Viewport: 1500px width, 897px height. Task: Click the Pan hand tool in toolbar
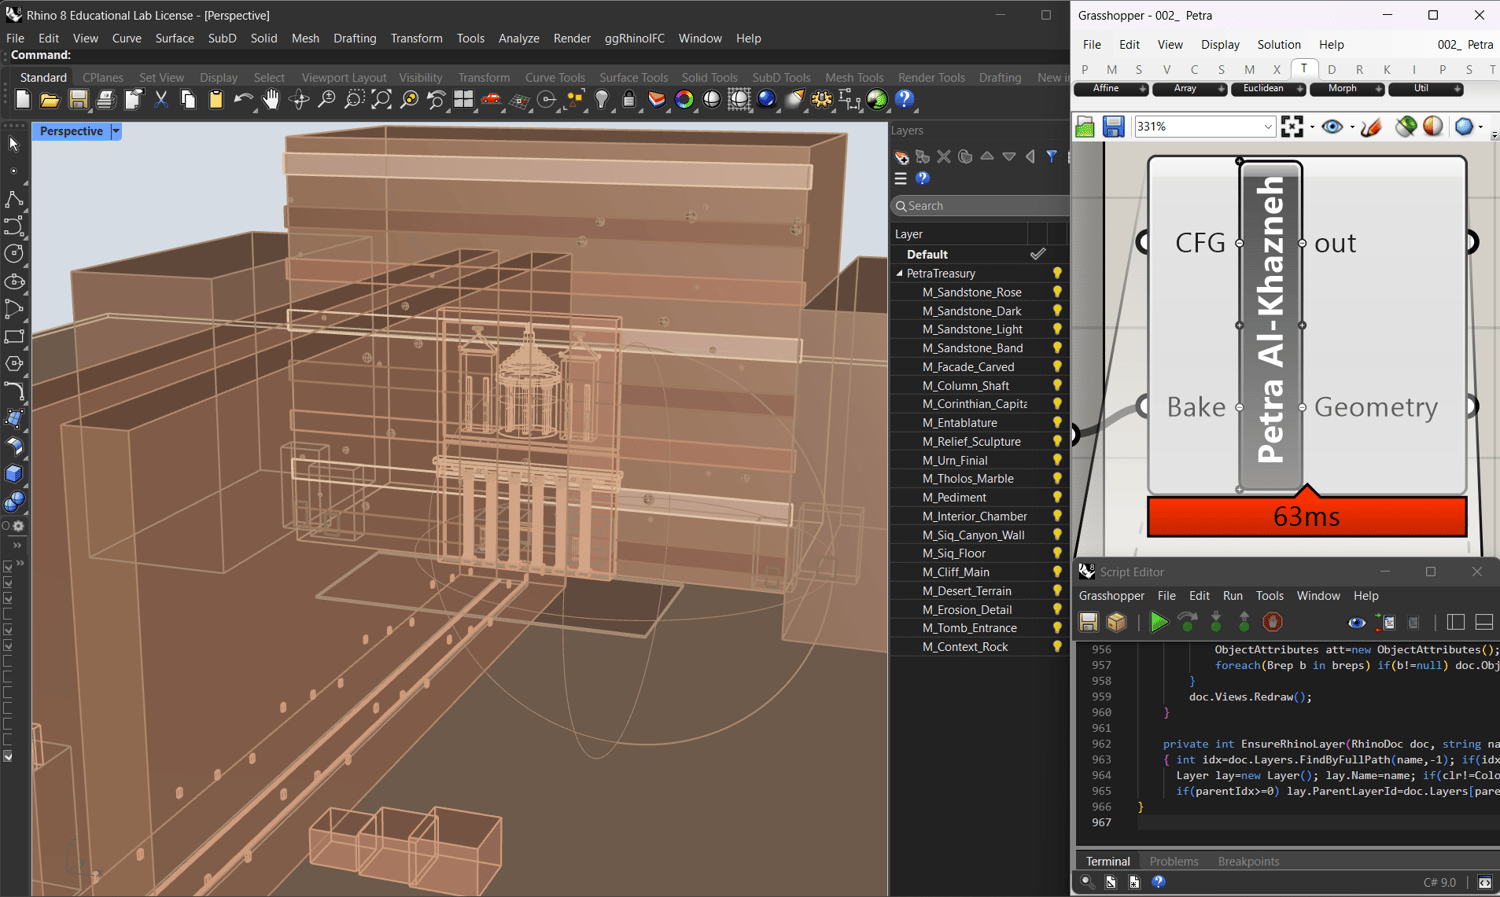coord(271,100)
